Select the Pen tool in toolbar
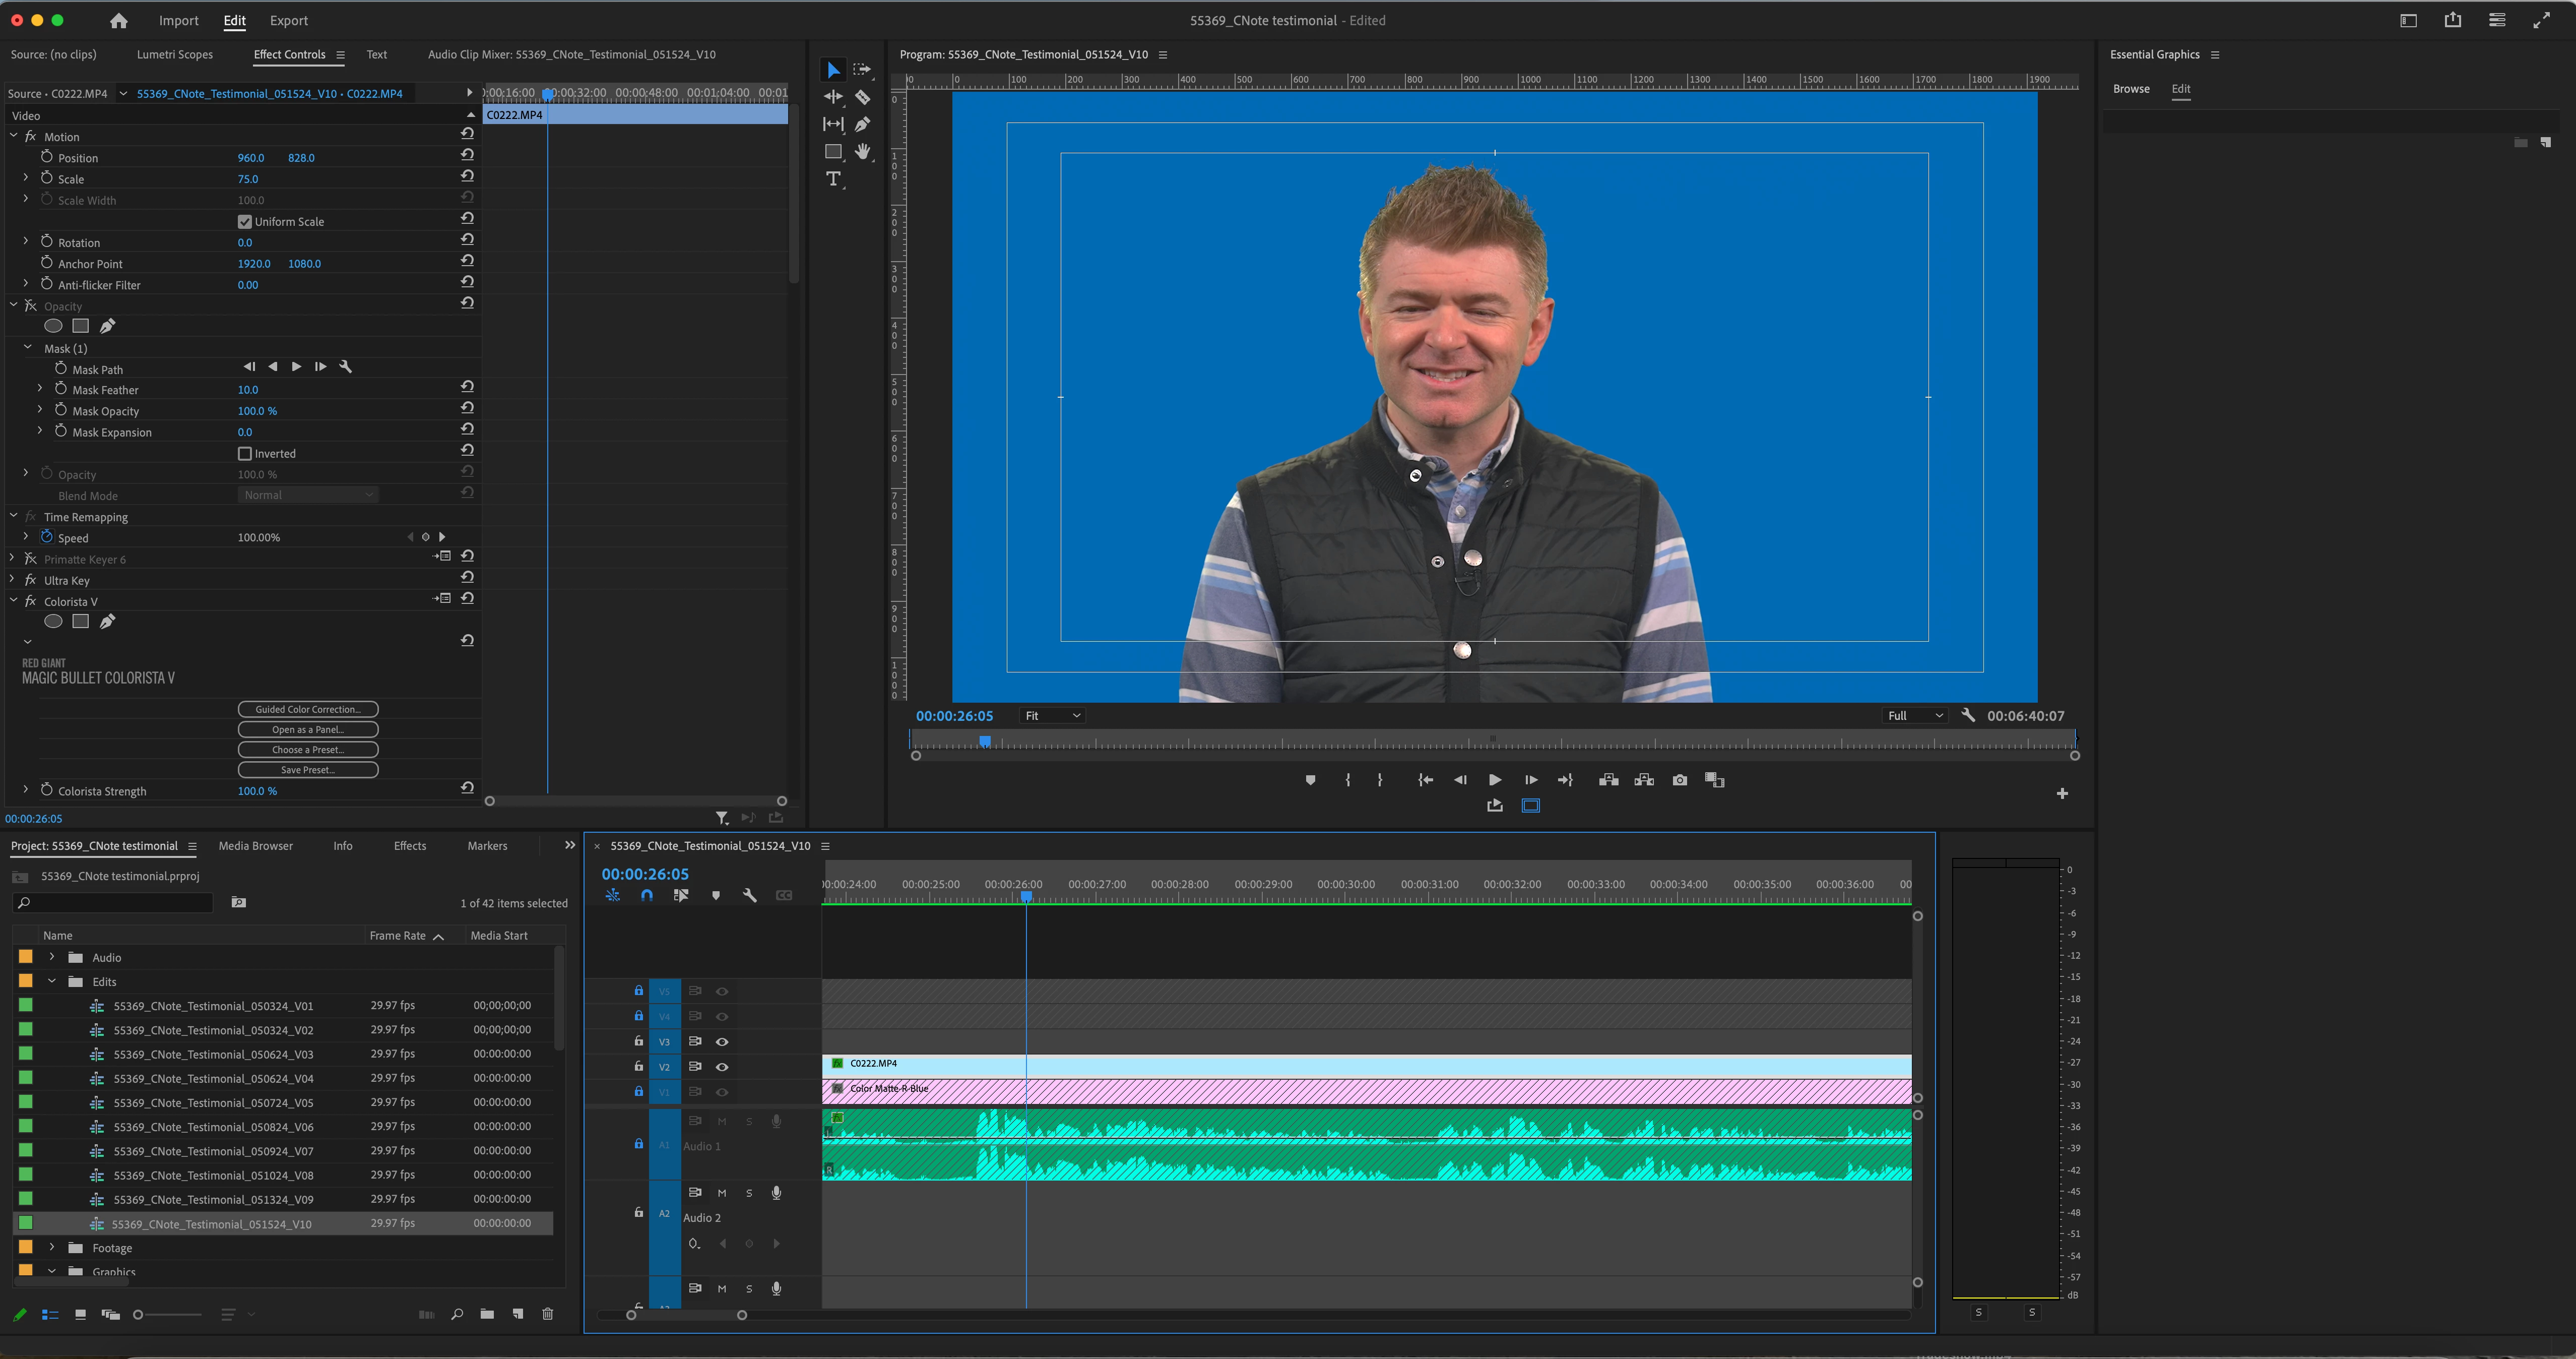 (x=862, y=124)
